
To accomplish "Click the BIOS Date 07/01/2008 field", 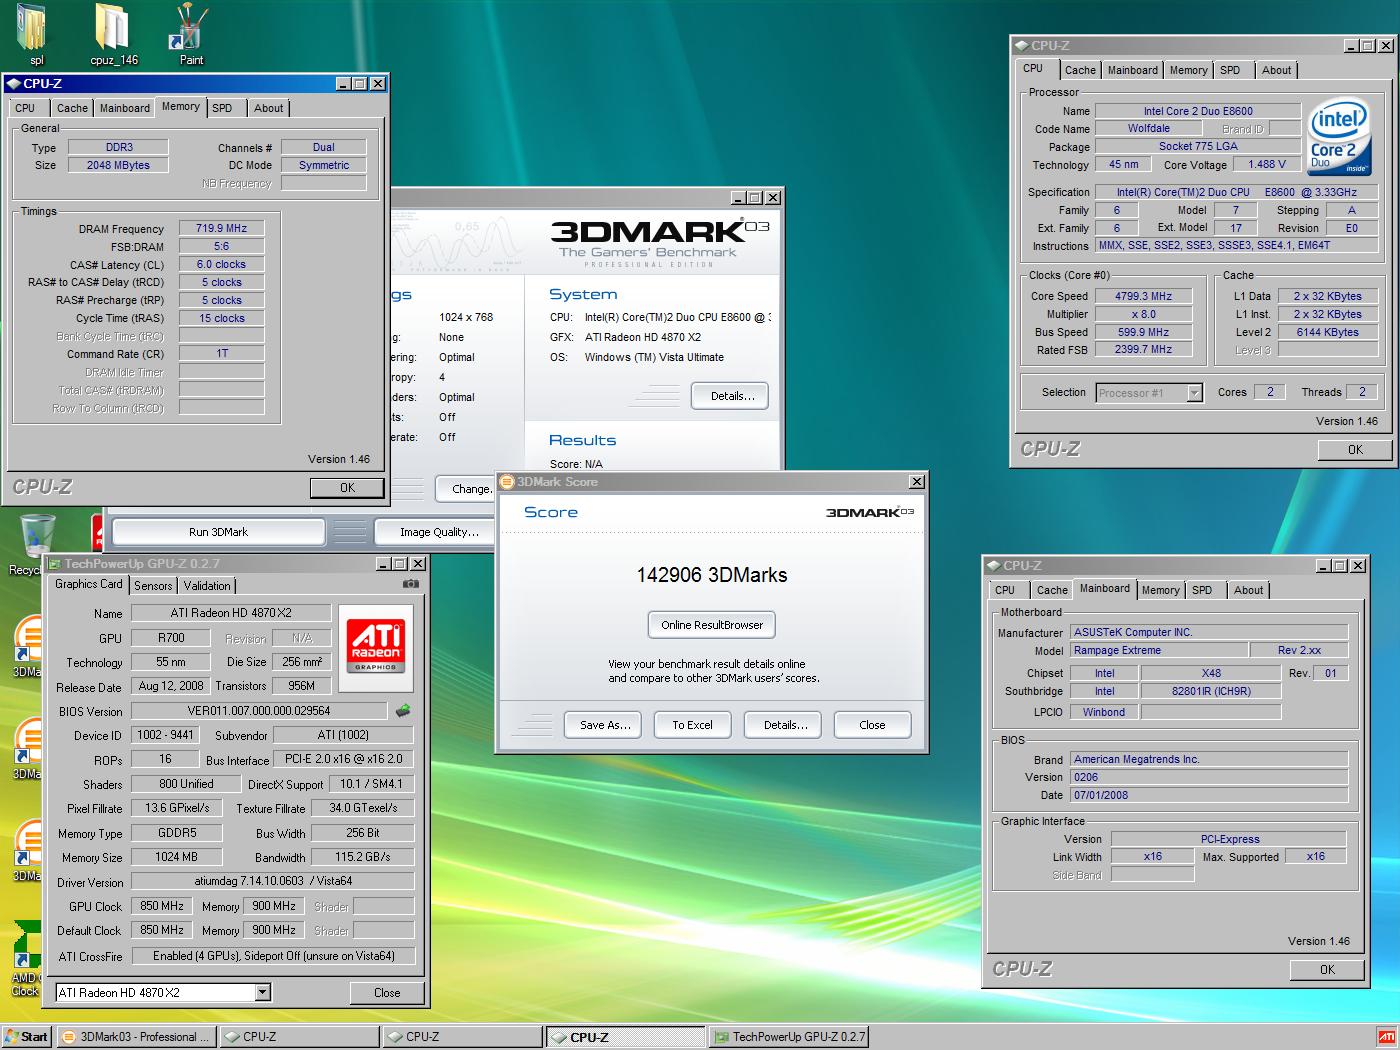I will click(x=1208, y=795).
